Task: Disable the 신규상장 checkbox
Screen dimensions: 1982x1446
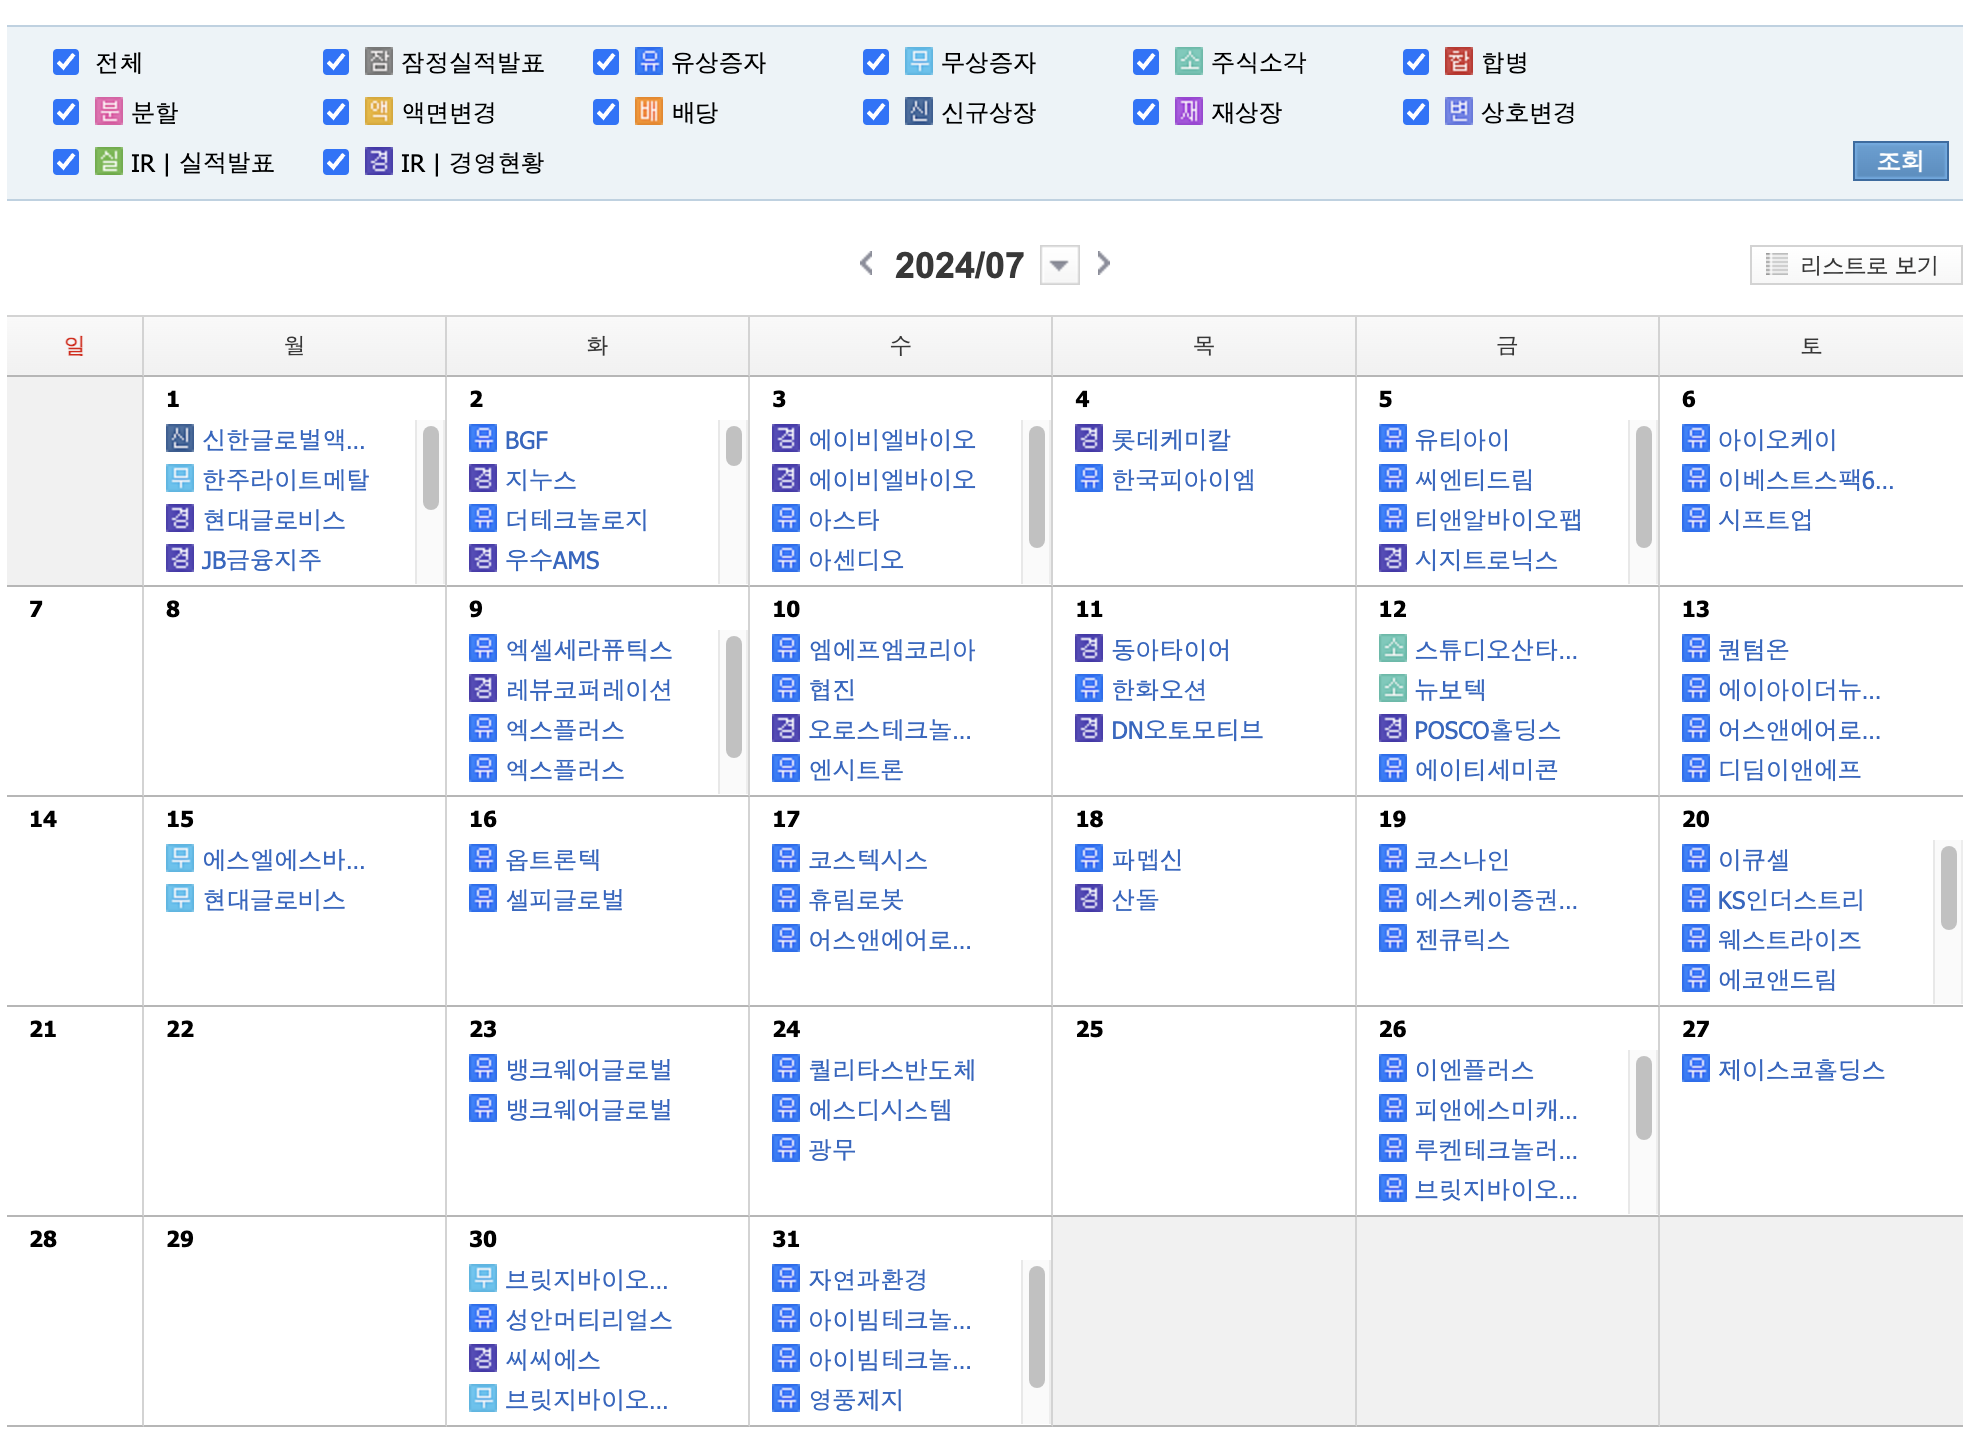Action: (x=876, y=111)
